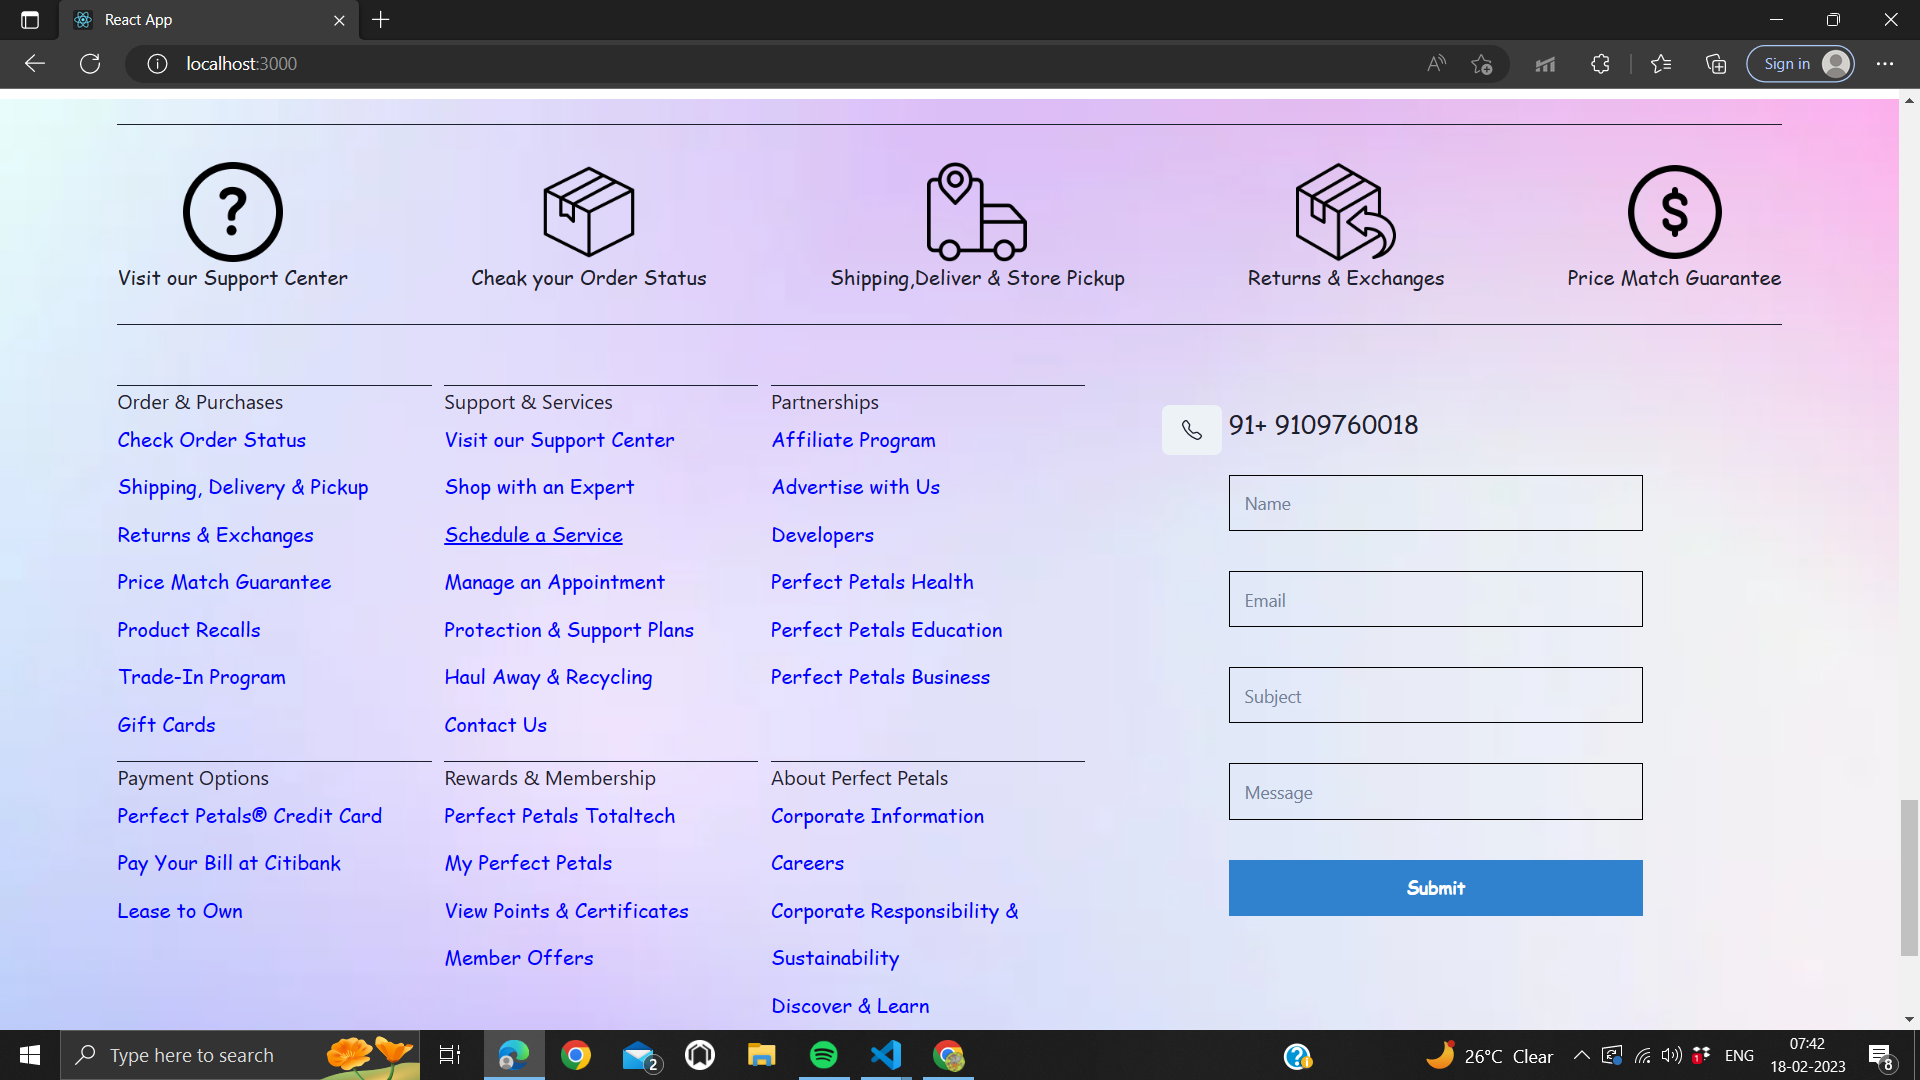Click the order status box icon
The height and width of the screenshot is (1080, 1920).
click(x=588, y=212)
